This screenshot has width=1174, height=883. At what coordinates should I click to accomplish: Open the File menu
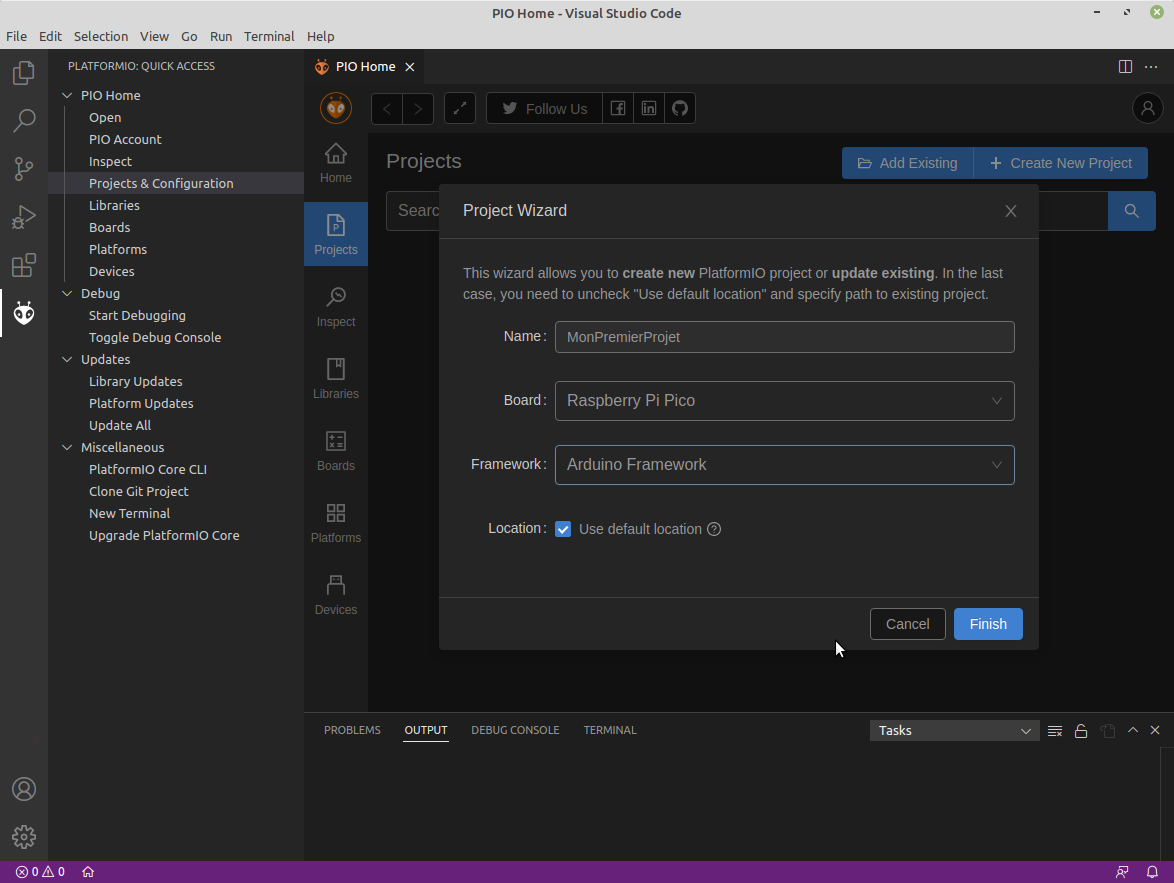(16, 37)
